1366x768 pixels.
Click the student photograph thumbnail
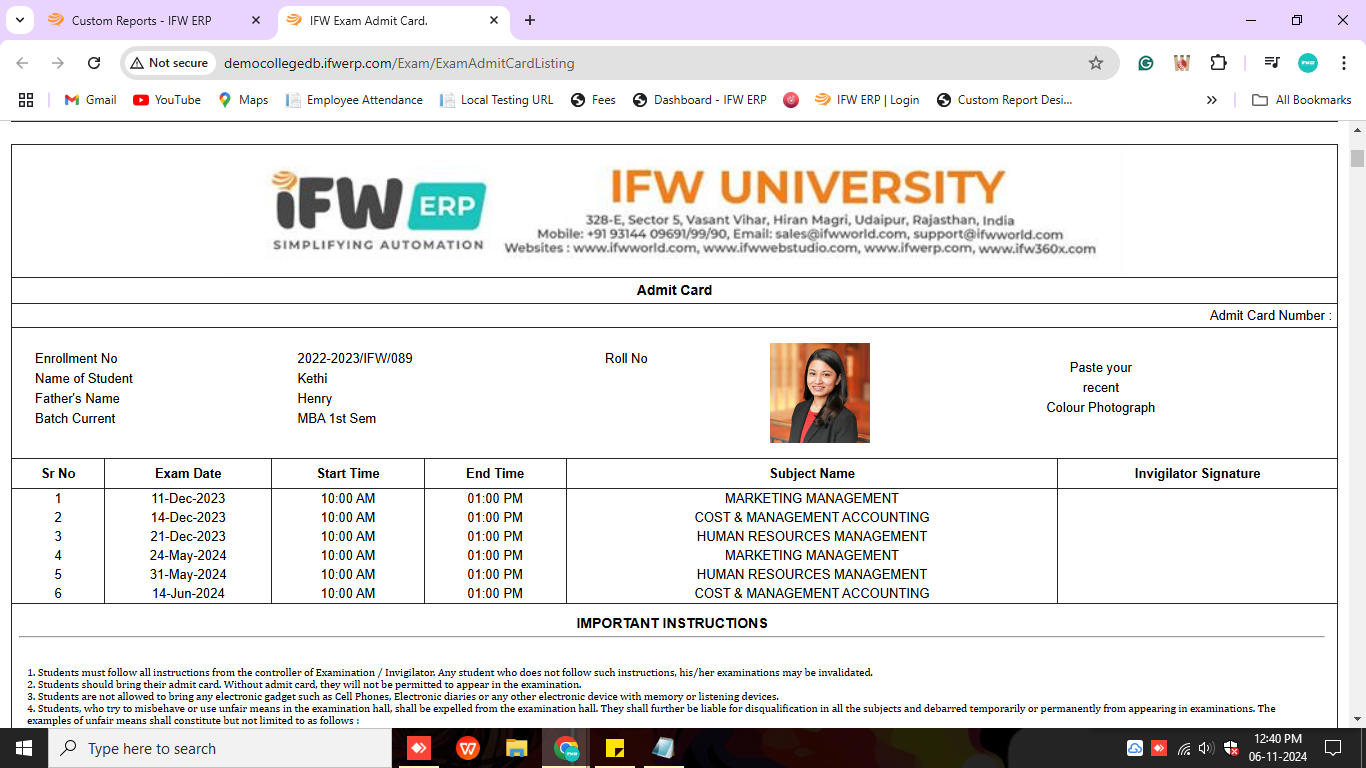[820, 393]
